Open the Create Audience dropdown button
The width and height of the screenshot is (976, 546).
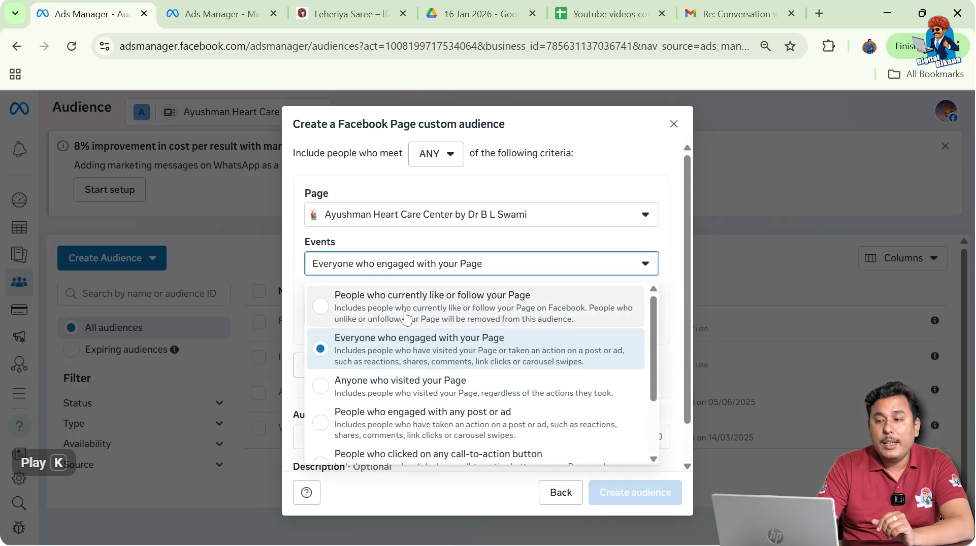coord(112,258)
